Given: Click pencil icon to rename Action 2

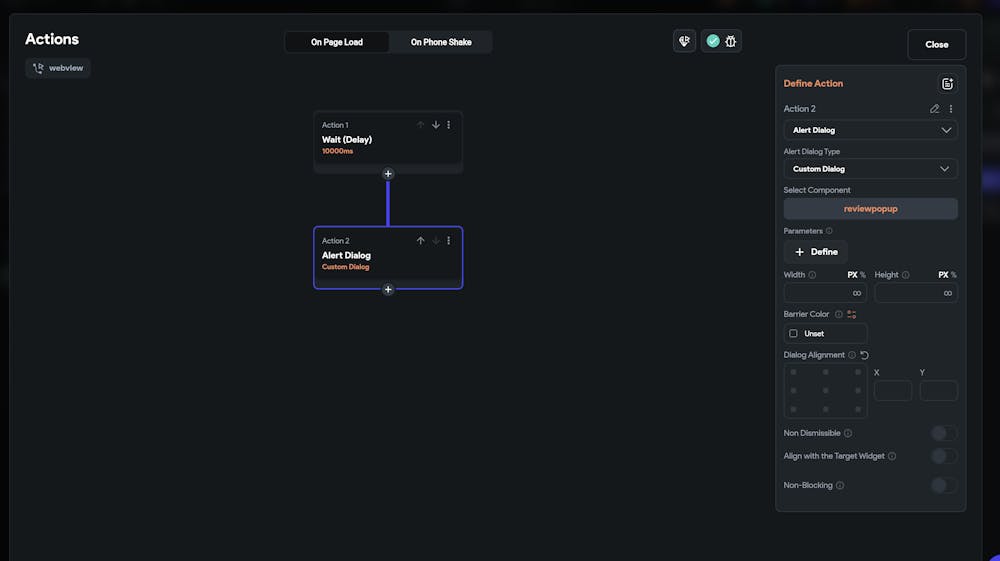Looking at the screenshot, I should point(934,109).
